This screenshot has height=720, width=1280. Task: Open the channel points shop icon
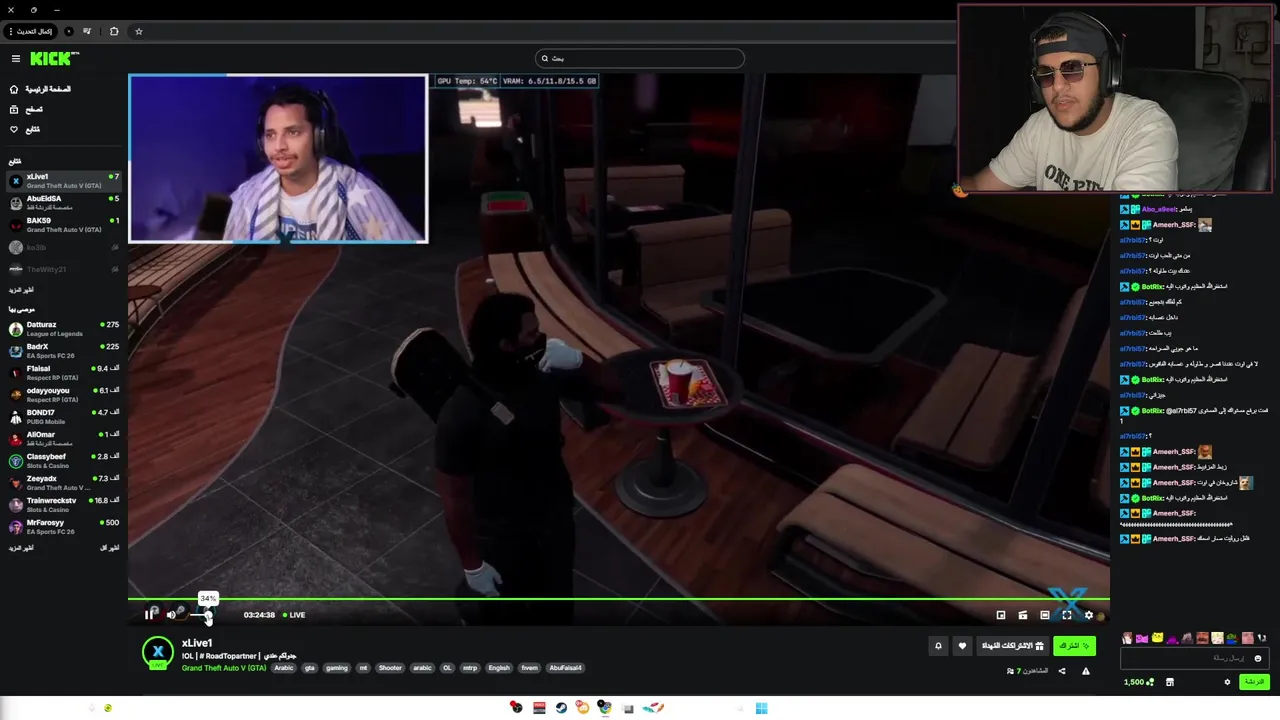[1170, 682]
